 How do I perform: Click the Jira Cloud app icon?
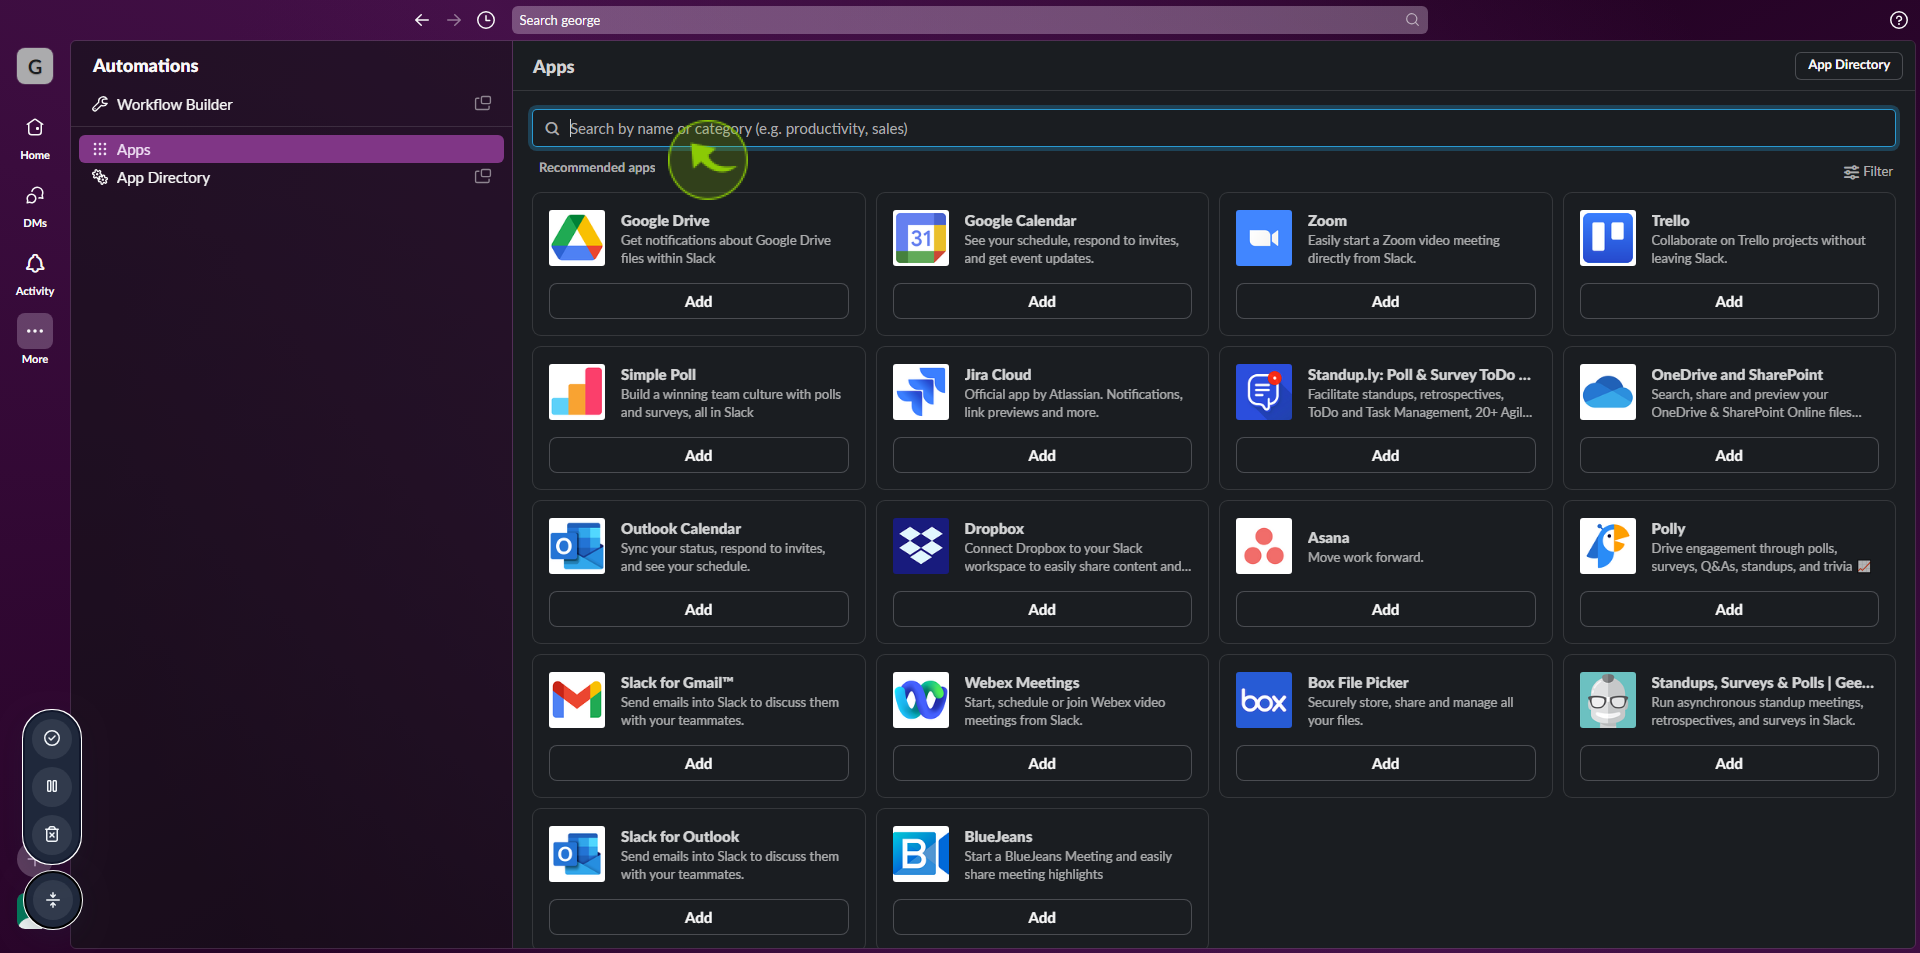pyautogui.click(x=921, y=392)
